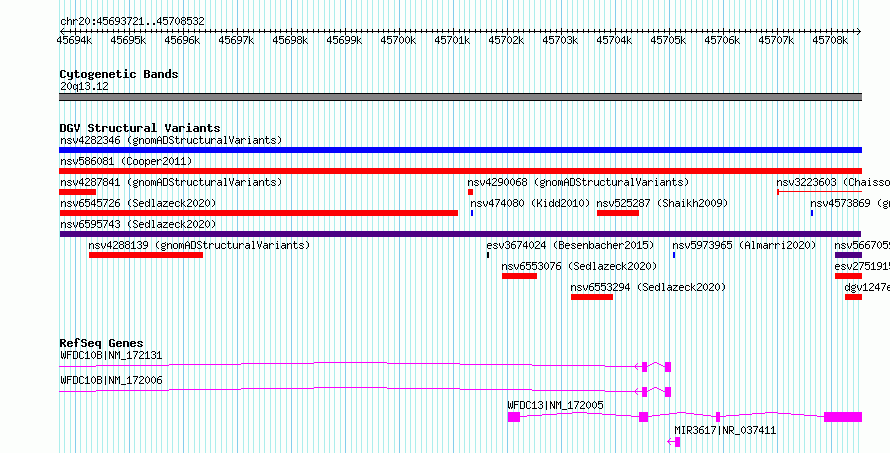Click the 20q13.12 band label

pyautogui.click(x=84, y=86)
